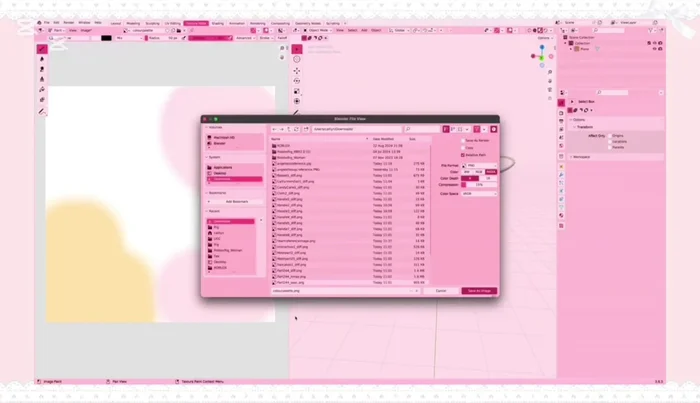Uncheck the Relative Path checkbox
The height and width of the screenshot is (403, 700).
tap(463, 155)
